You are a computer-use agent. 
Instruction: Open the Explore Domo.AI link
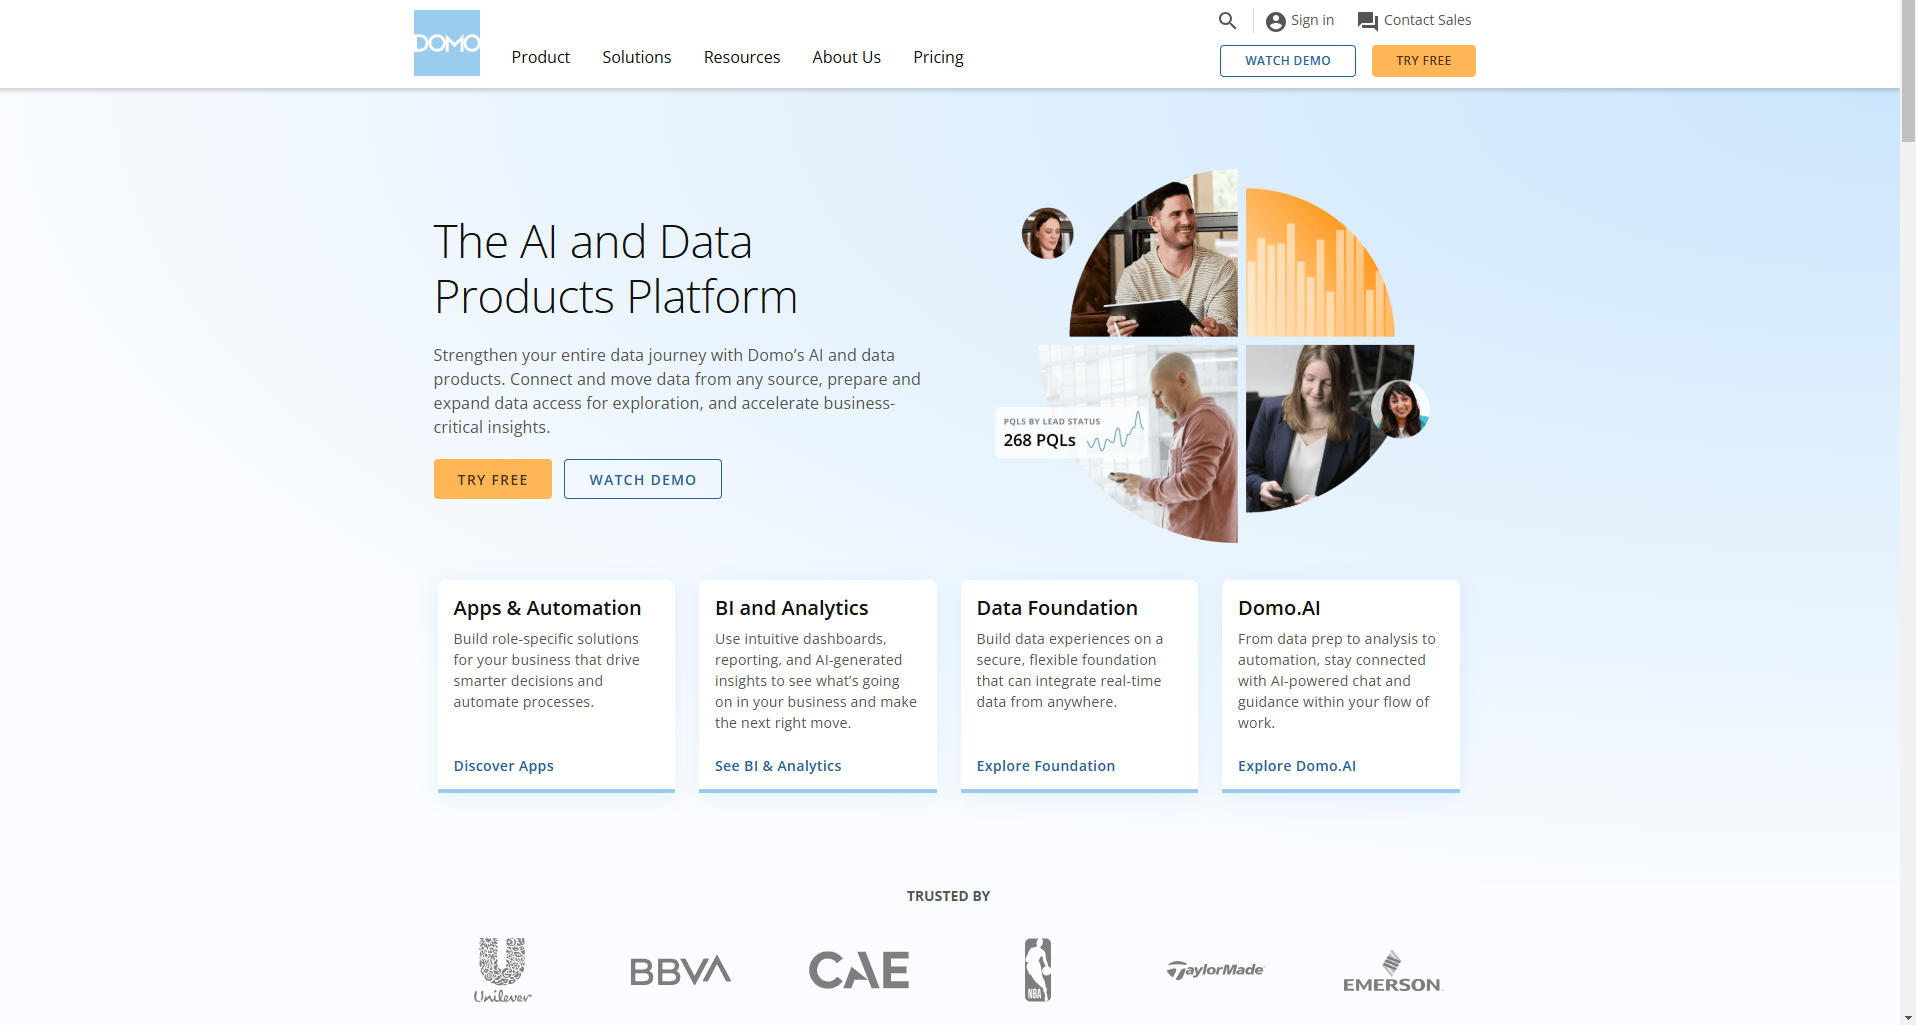pyautogui.click(x=1296, y=766)
